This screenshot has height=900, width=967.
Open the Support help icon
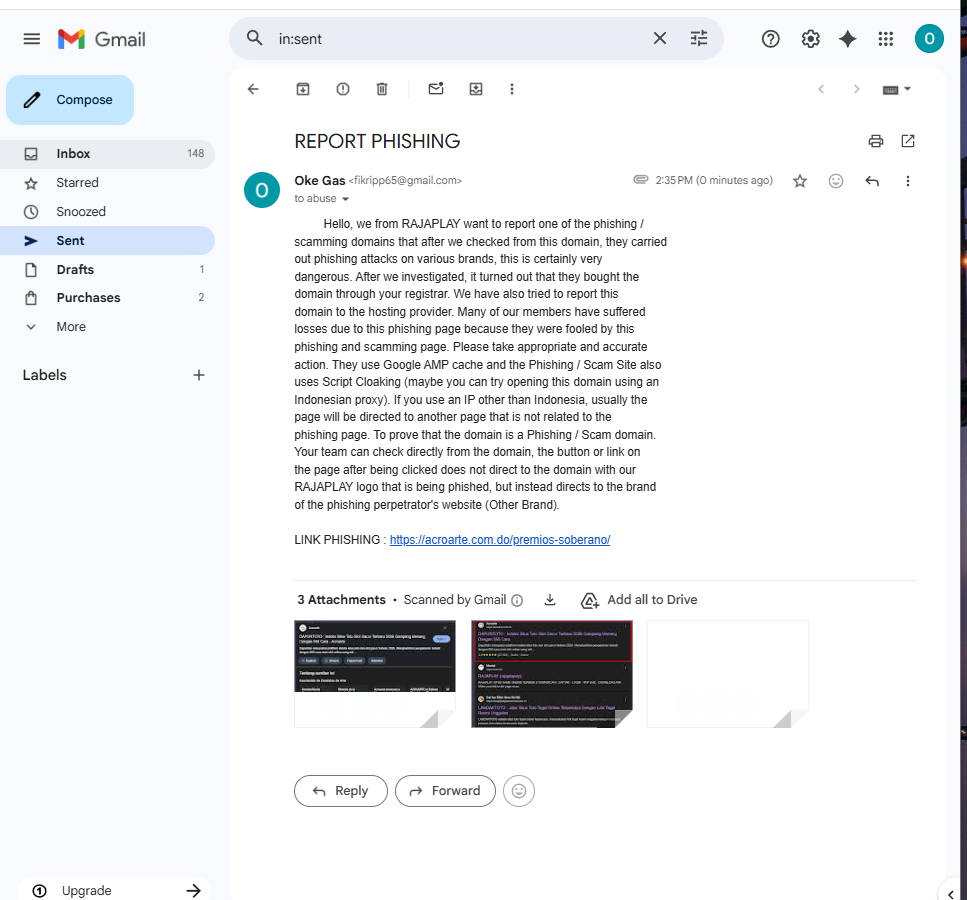pyautogui.click(x=770, y=39)
